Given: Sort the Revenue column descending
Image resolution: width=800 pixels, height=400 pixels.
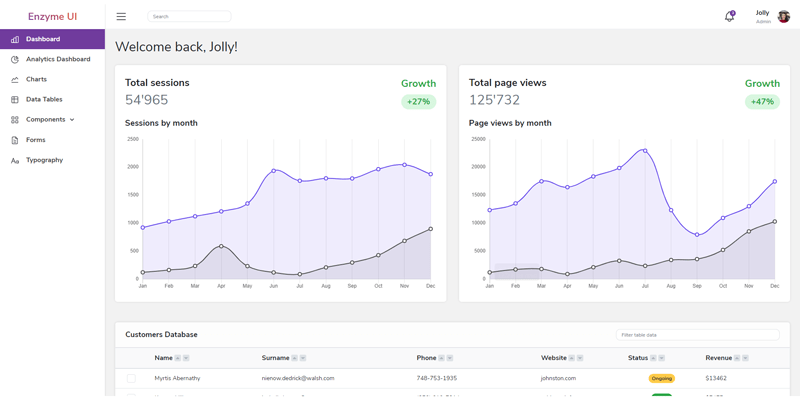Looking at the screenshot, I should [746, 358].
